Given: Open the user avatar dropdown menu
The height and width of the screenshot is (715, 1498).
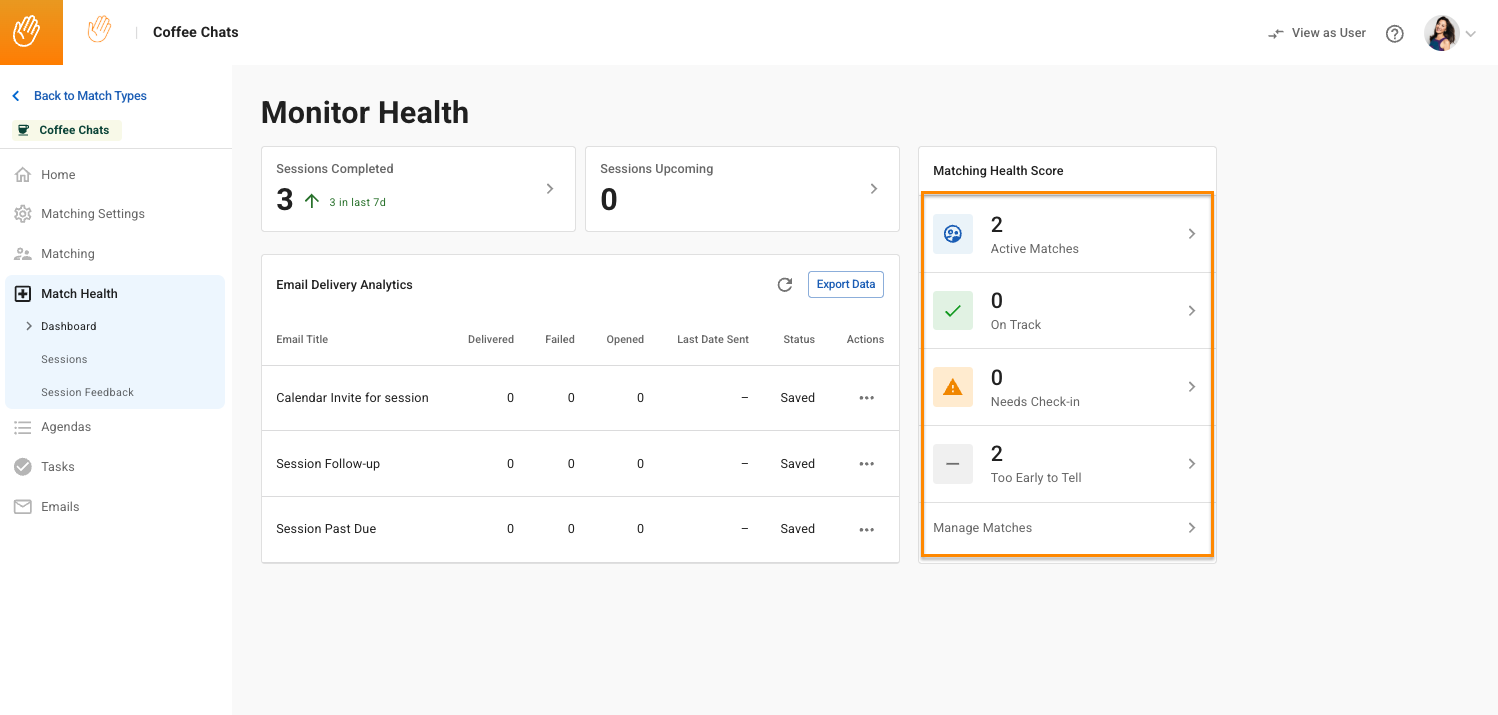Looking at the screenshot, I should pyautogui.click(x=1450, y=34).
